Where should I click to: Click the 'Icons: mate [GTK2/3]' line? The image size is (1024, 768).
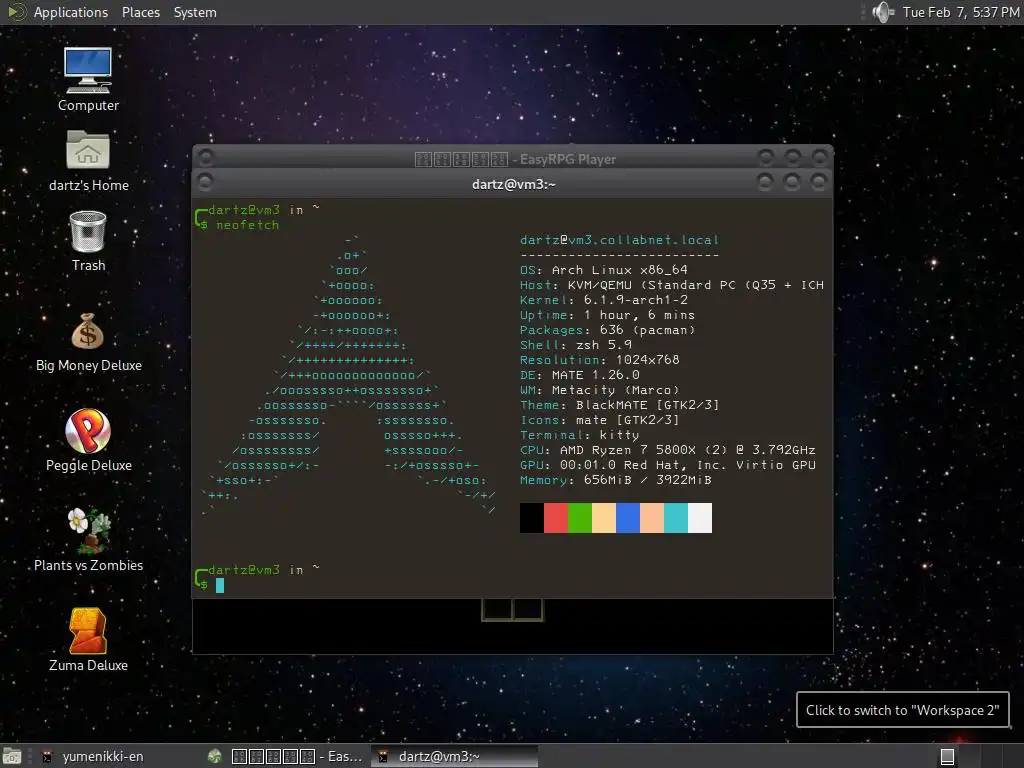tap(600, 420)
